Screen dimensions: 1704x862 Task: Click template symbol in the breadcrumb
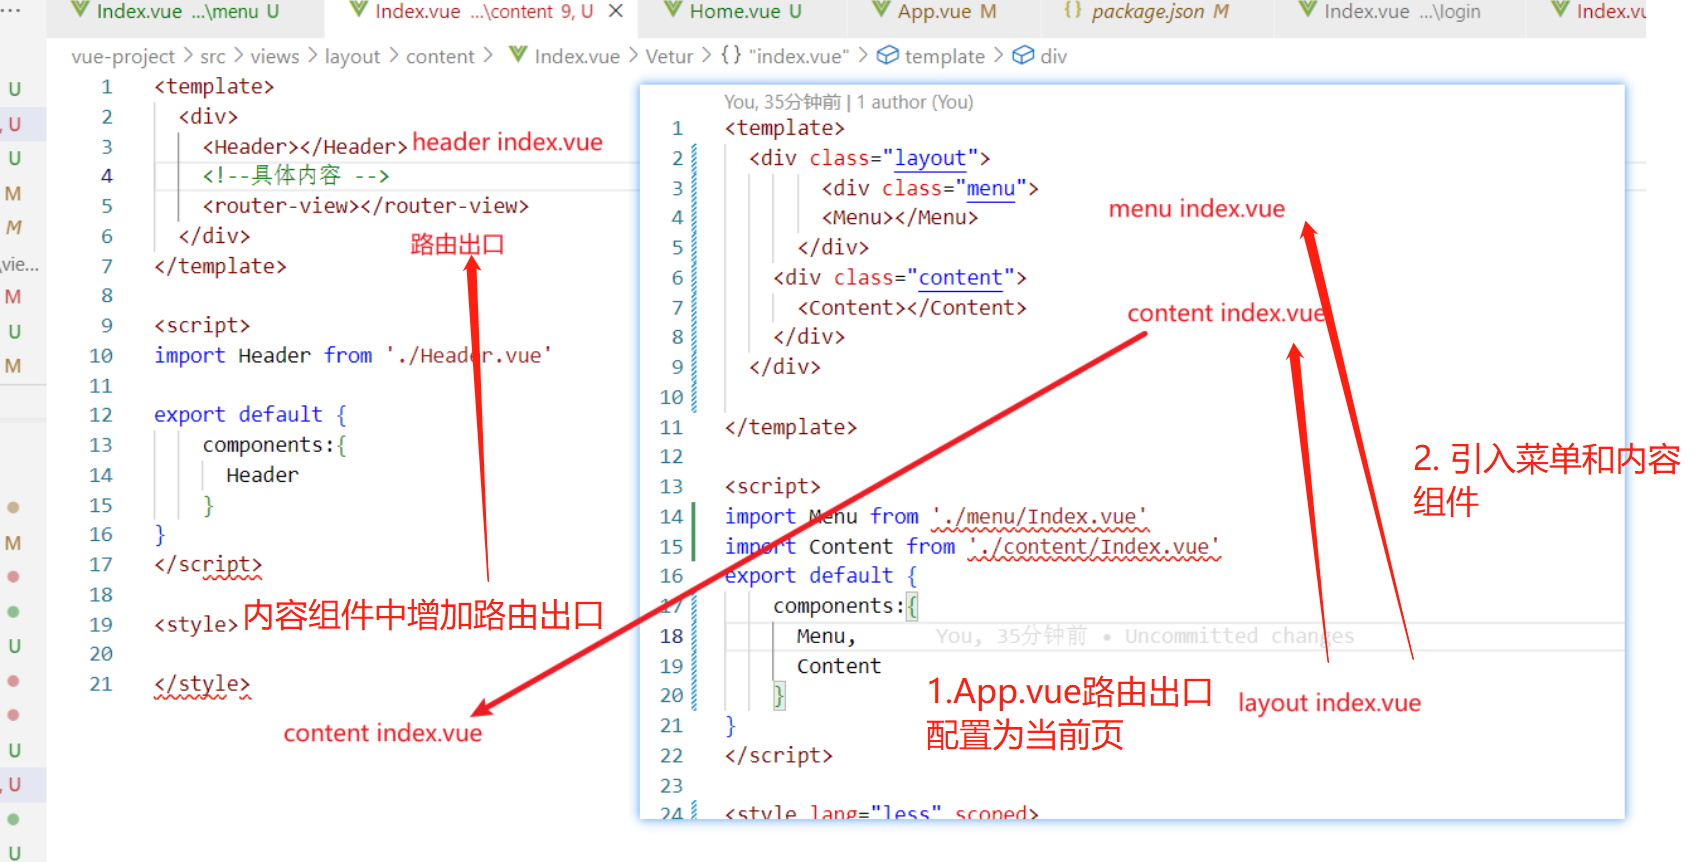tap(945, 57)
